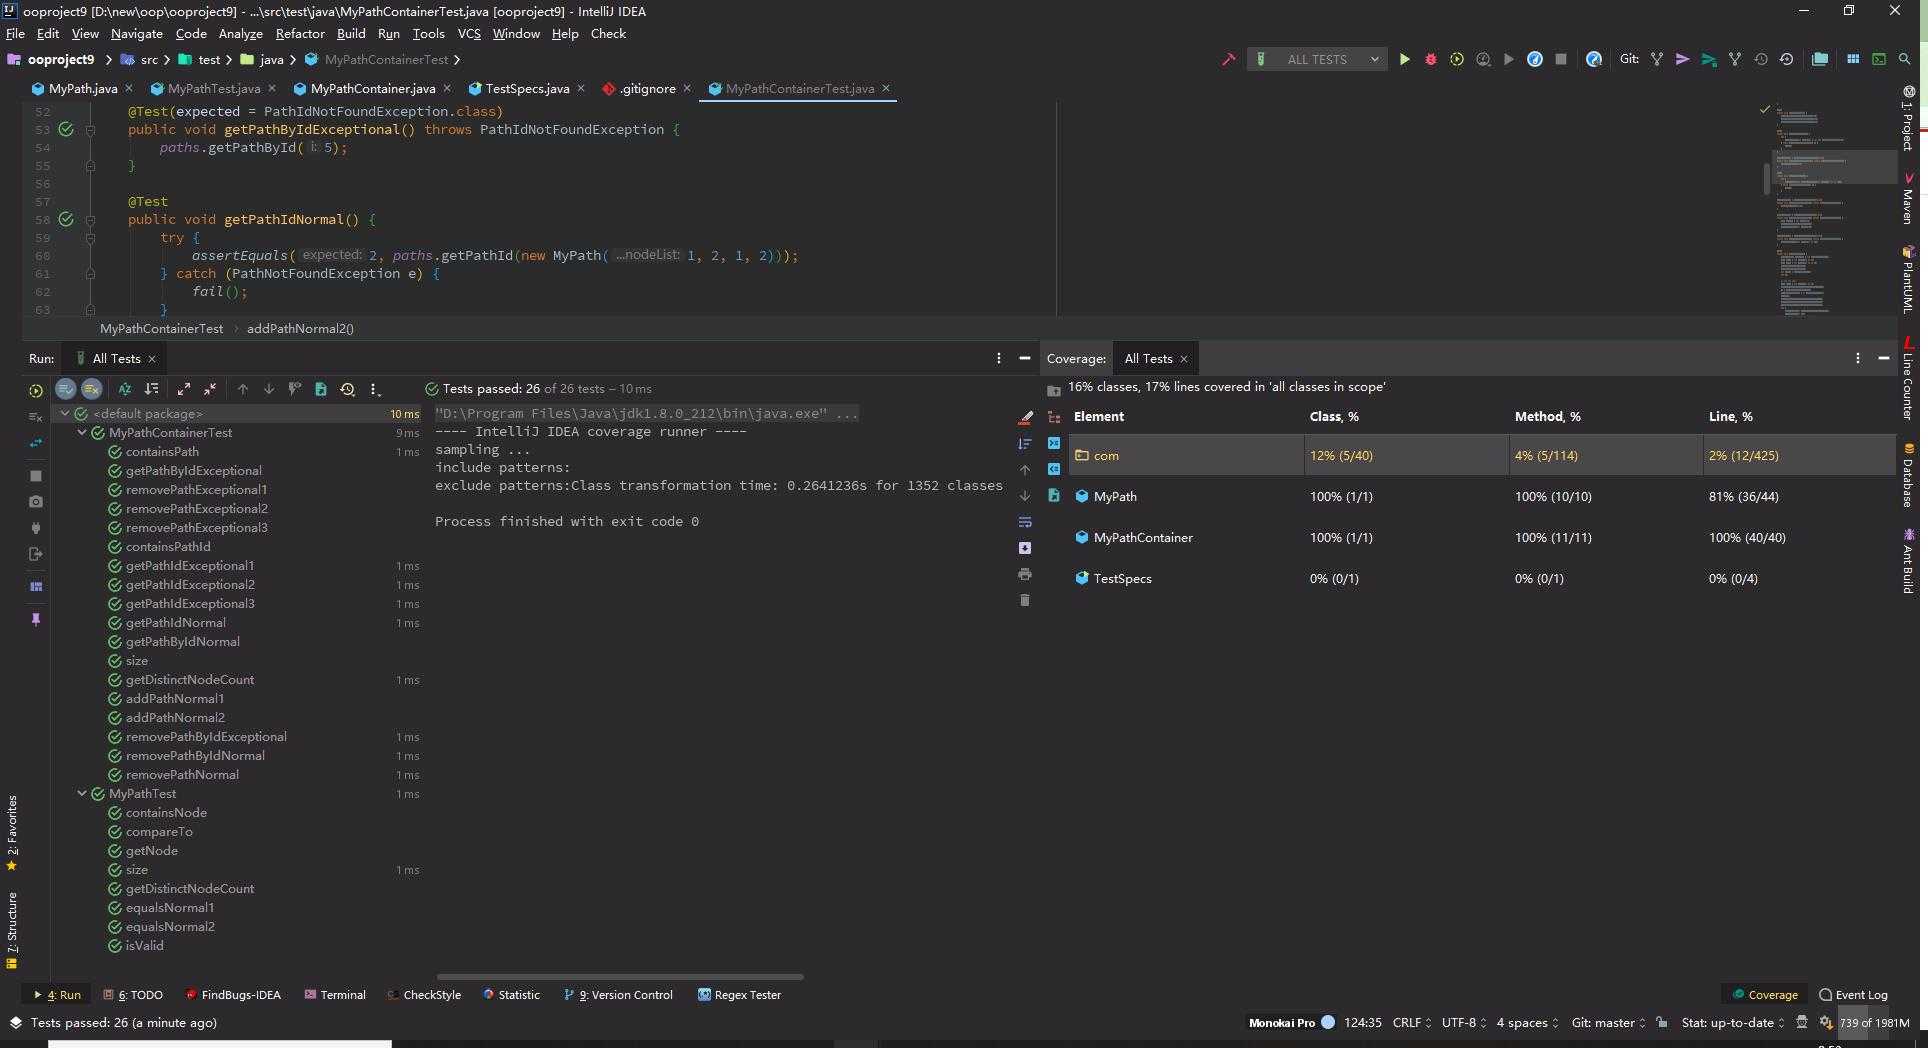Start debugging with the red bug icon
Screen dimensions: 1928x1048
[1430, 60]
